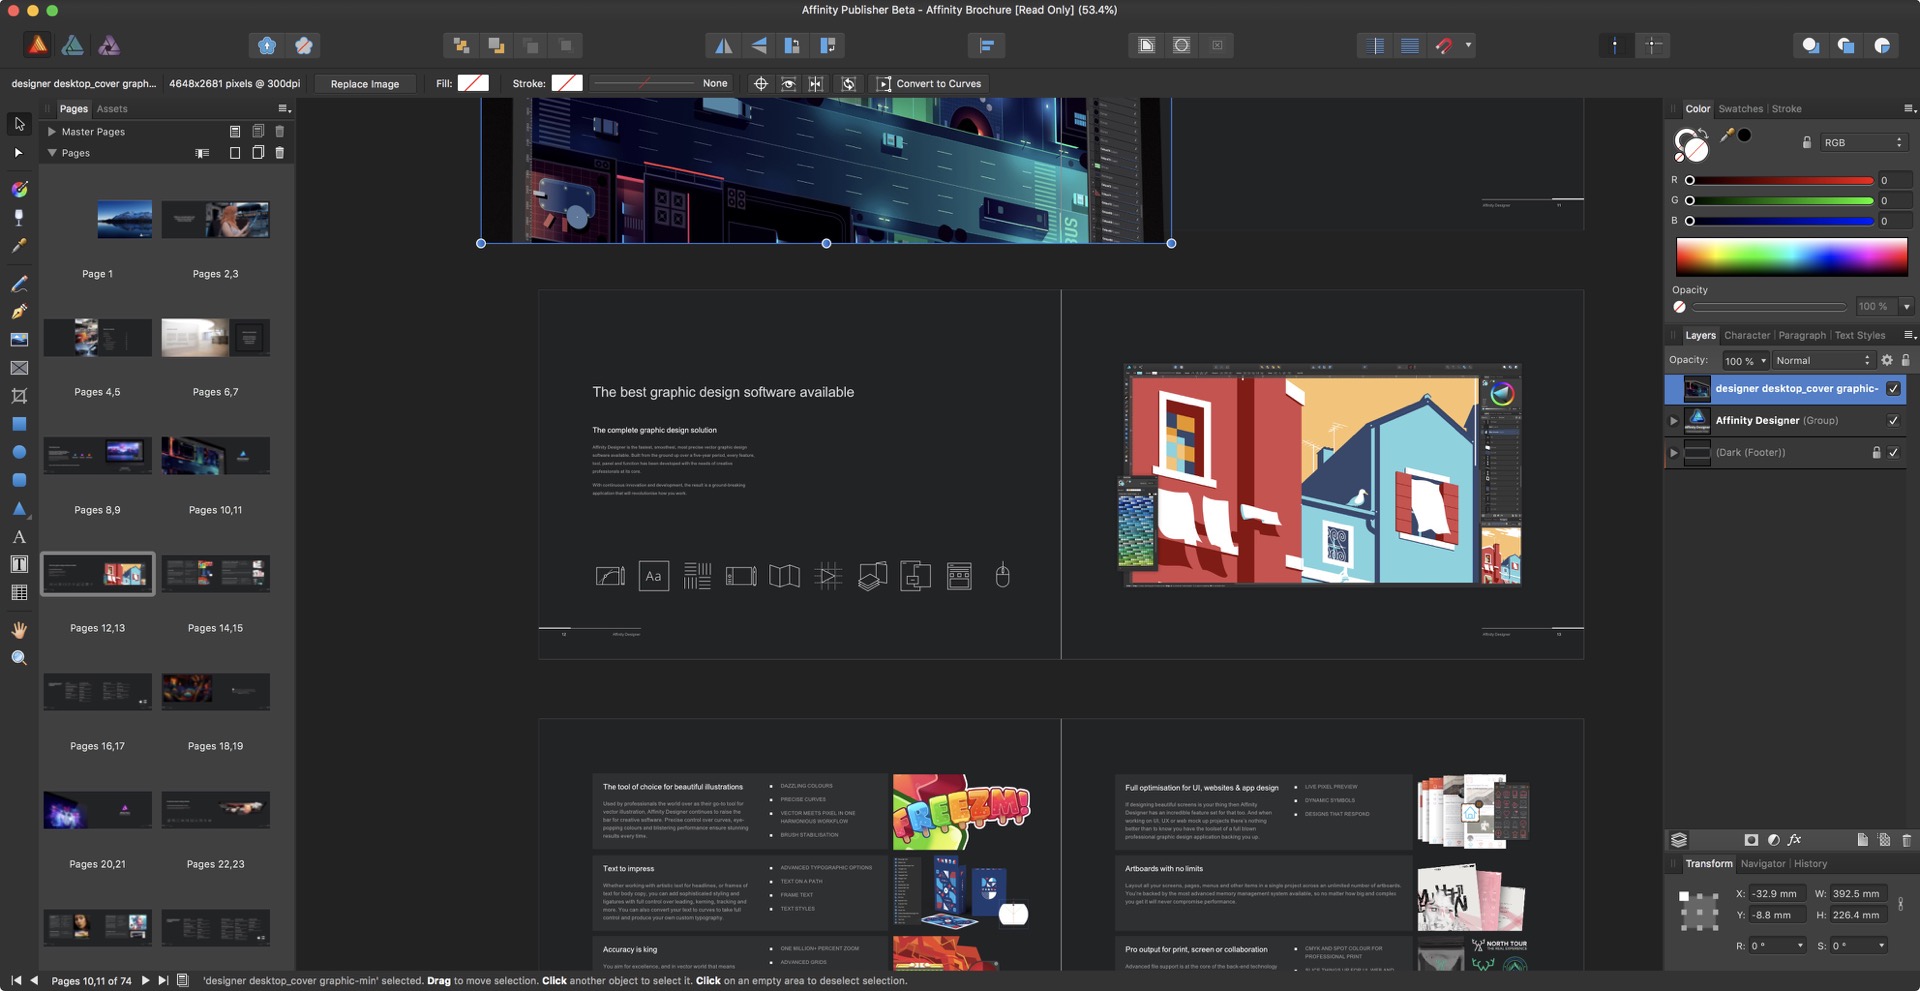Image resolution: width=1920 pixels, height=991 pixels.
Task: Switch to the Swatches tab
Action: pos(1740,109)
